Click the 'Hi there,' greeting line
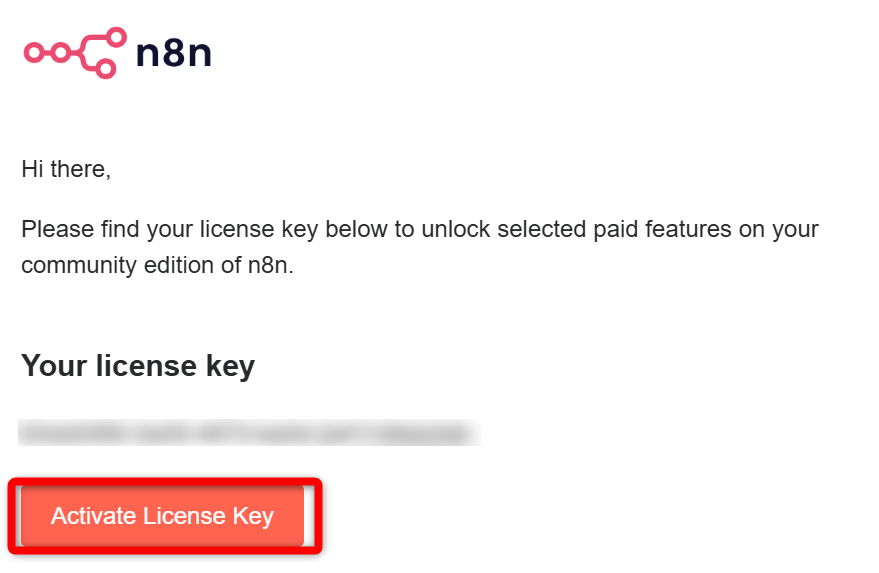Image resolution: width=879 pixels, height=573 pixels. pyautogui.click(x=66, y=169)
